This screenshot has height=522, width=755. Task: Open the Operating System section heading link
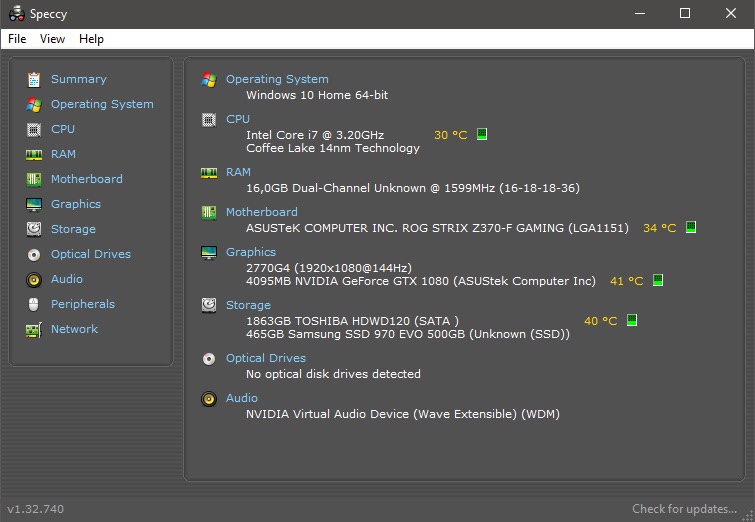pyautogui.click(x=277, y=79)
